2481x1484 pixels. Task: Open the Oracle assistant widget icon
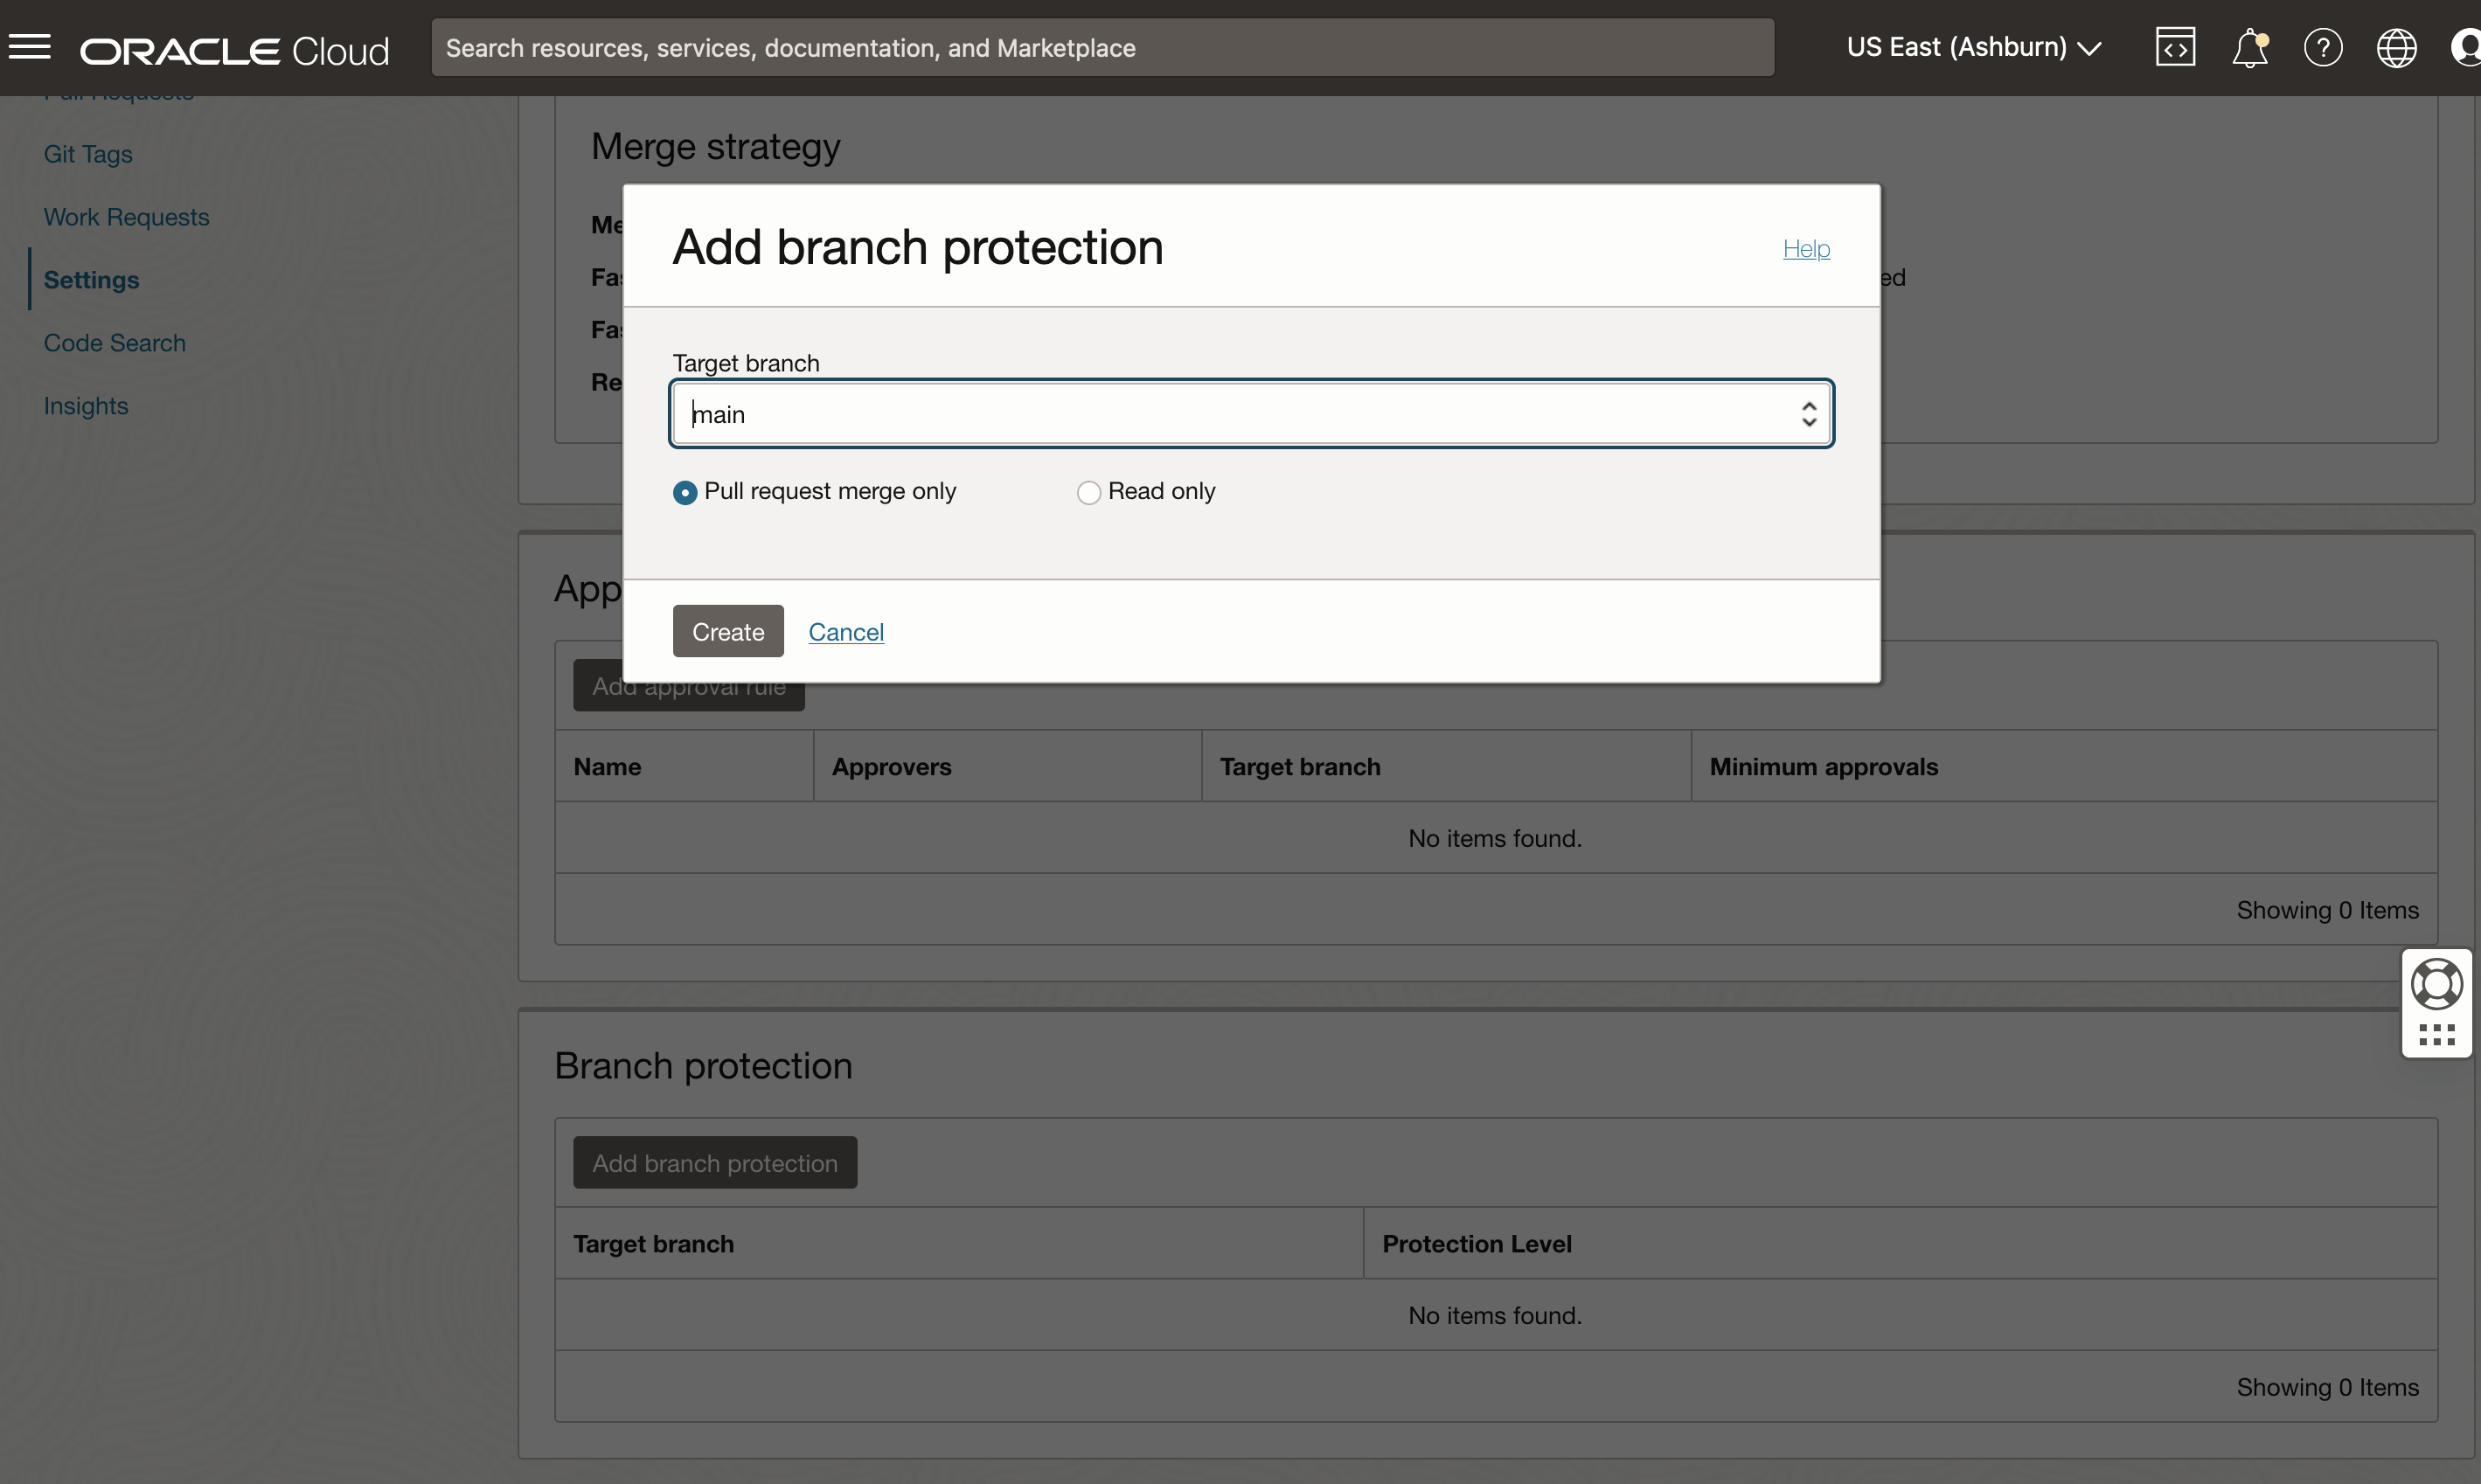[2438, 982]
